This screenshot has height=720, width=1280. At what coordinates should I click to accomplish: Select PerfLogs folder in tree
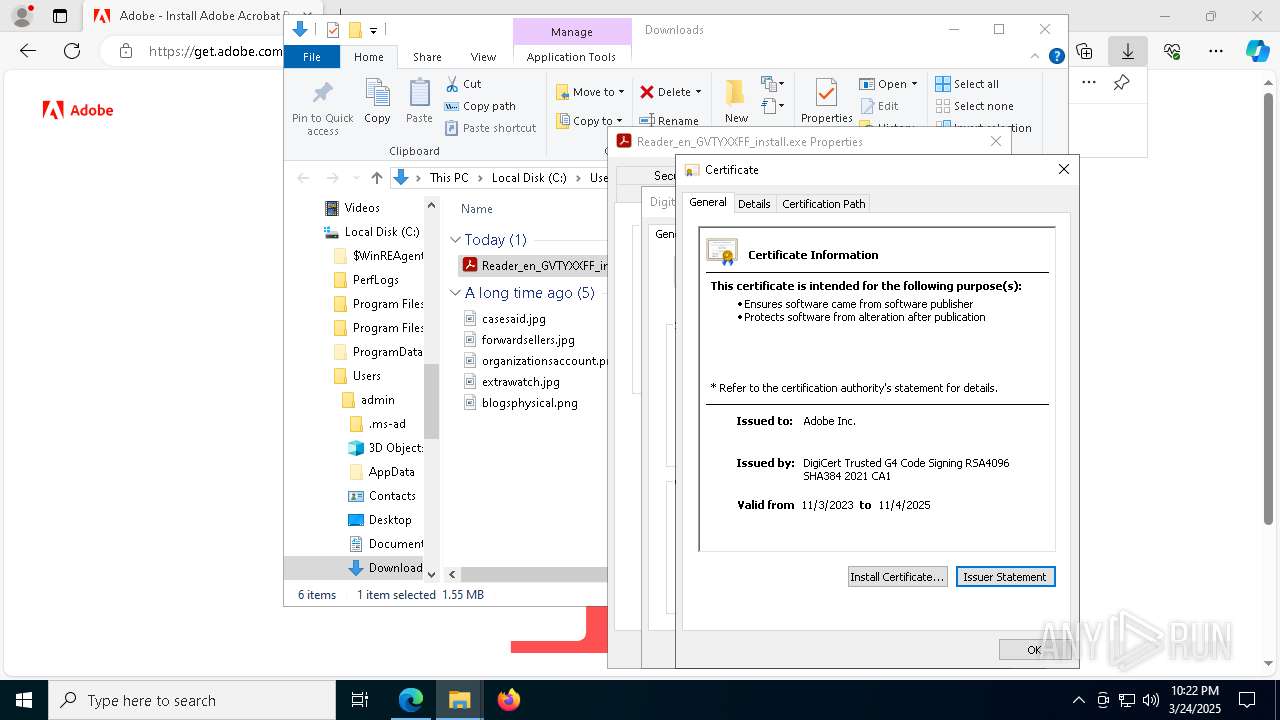(375, 280)
